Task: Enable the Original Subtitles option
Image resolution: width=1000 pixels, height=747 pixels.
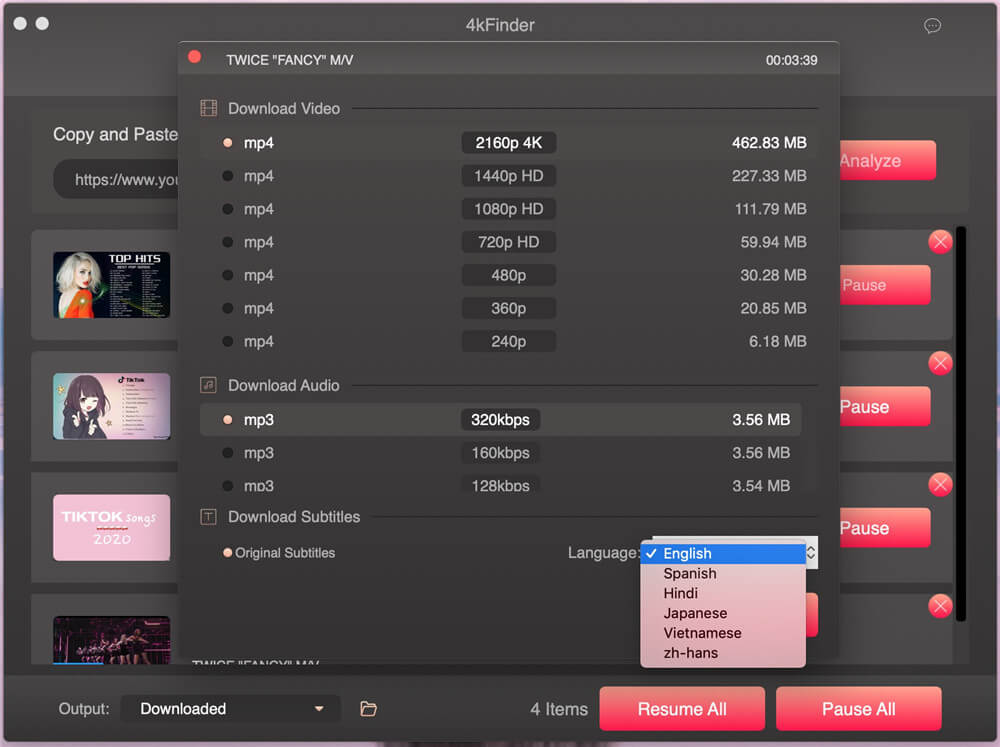Action: pyautogui.click(x=229, y=552)
